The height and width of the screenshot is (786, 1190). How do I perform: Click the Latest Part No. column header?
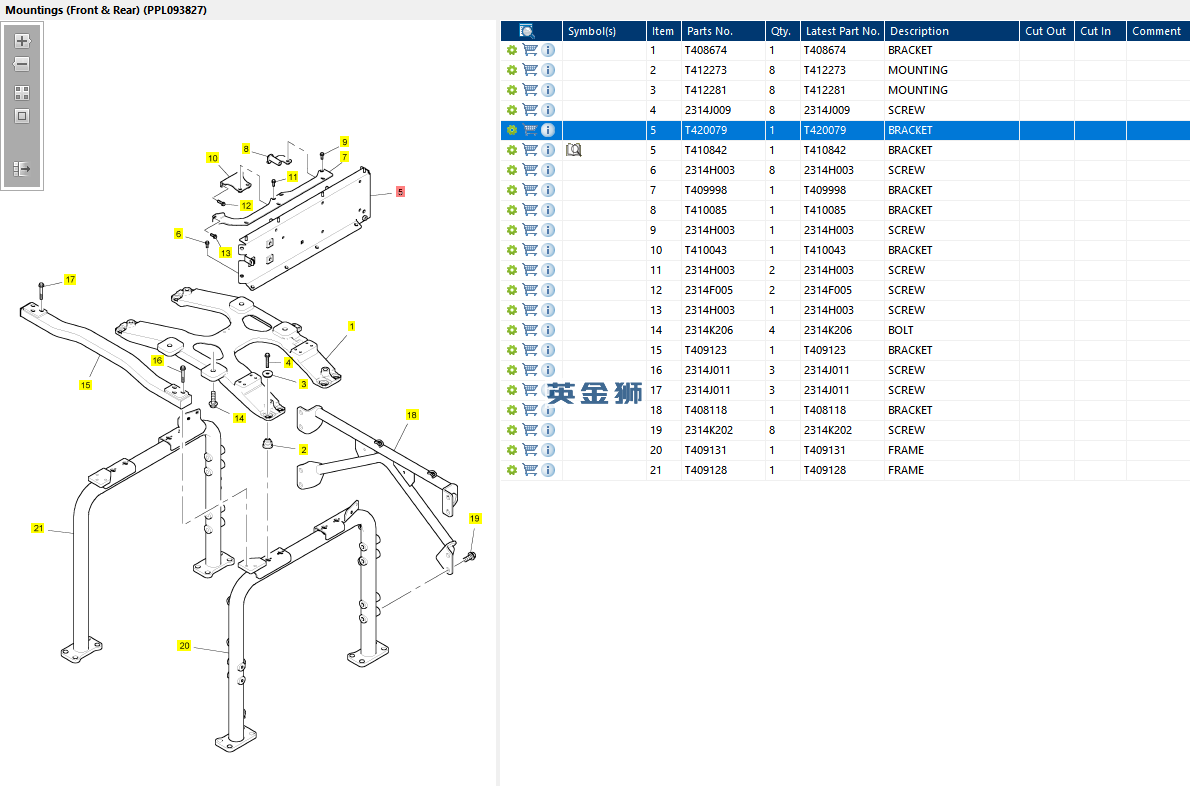842,31
